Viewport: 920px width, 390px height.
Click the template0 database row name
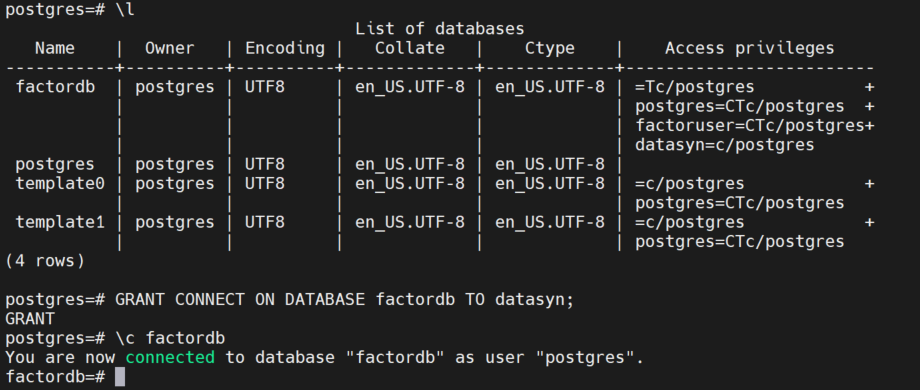point(60,184)
